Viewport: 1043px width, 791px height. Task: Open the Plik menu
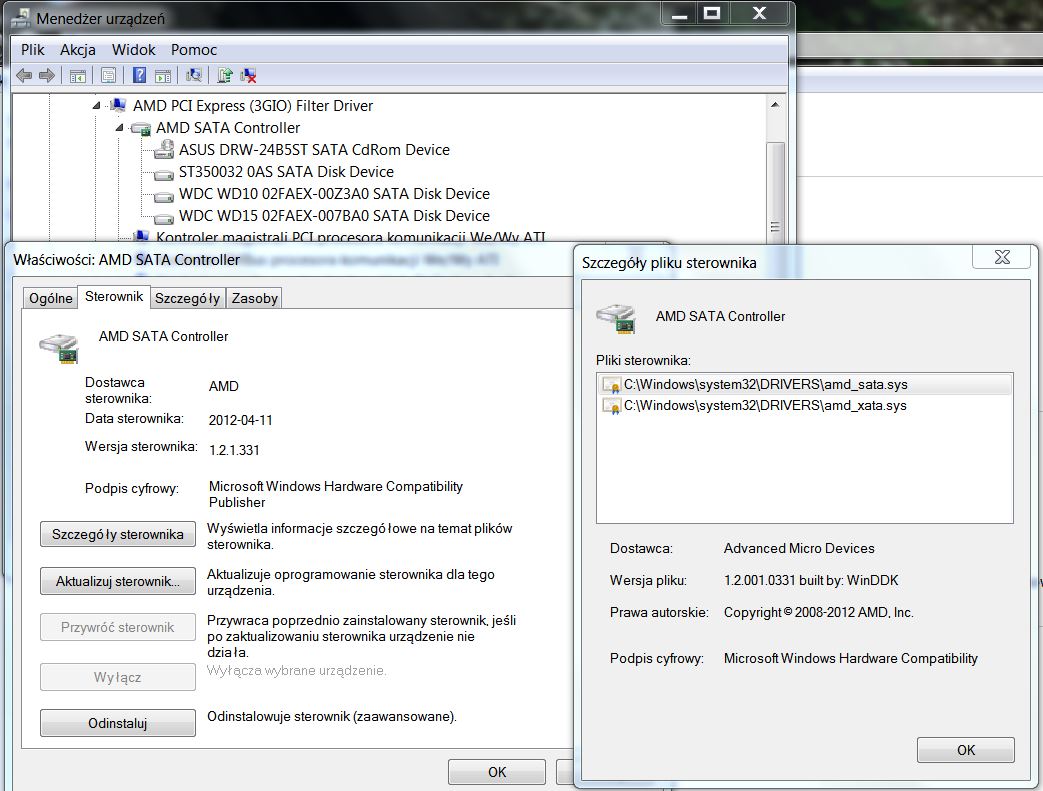33,50
